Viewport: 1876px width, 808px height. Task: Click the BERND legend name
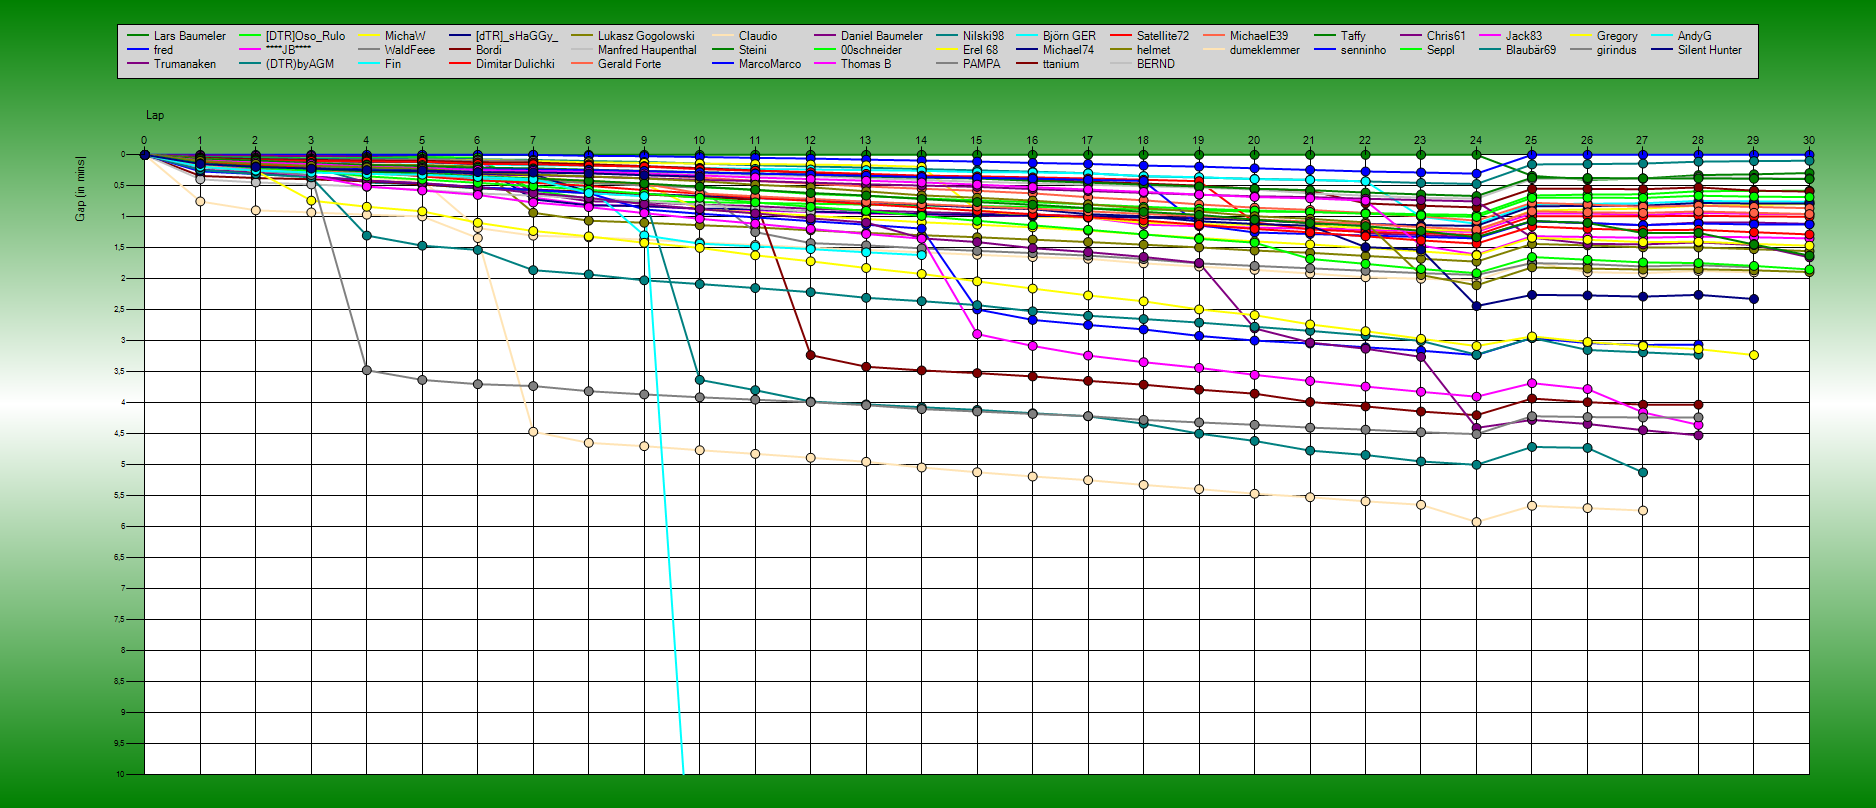coord(1156,64)
